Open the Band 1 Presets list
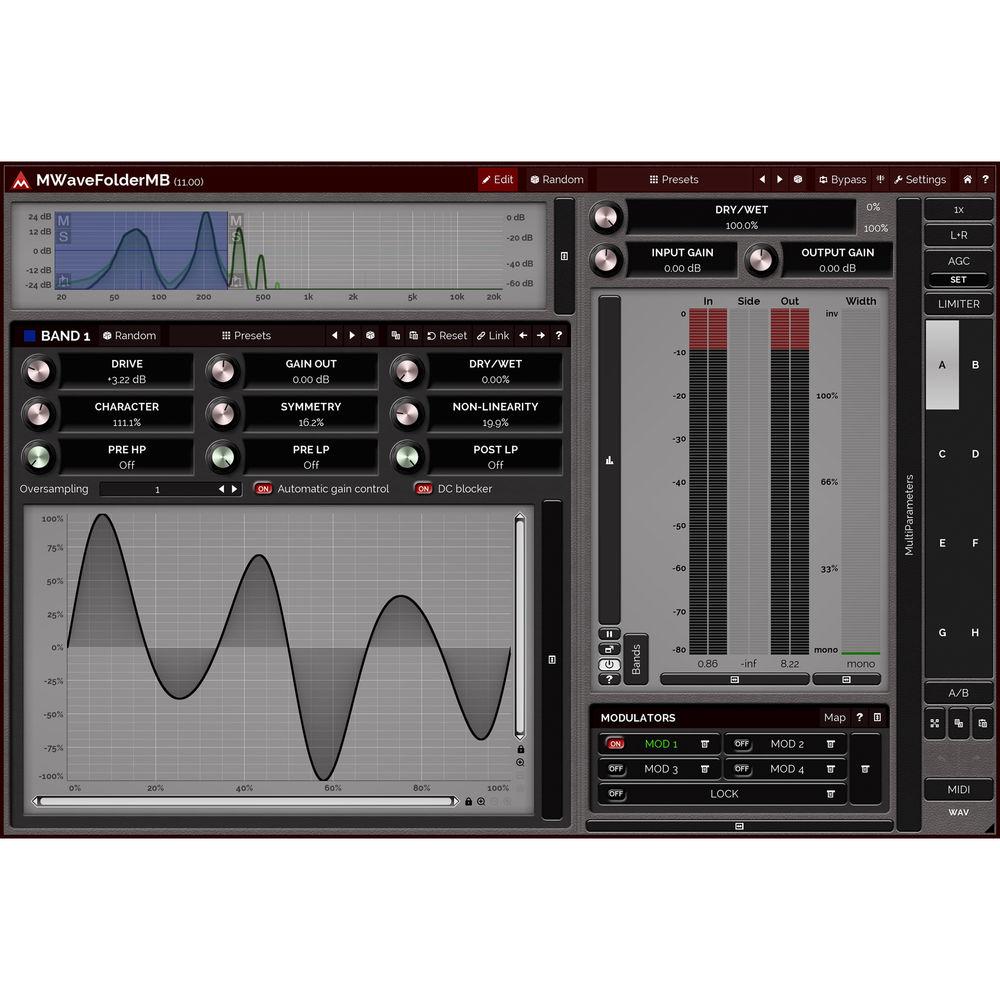Screen dimensions: 1000x1000 [246, 336]
